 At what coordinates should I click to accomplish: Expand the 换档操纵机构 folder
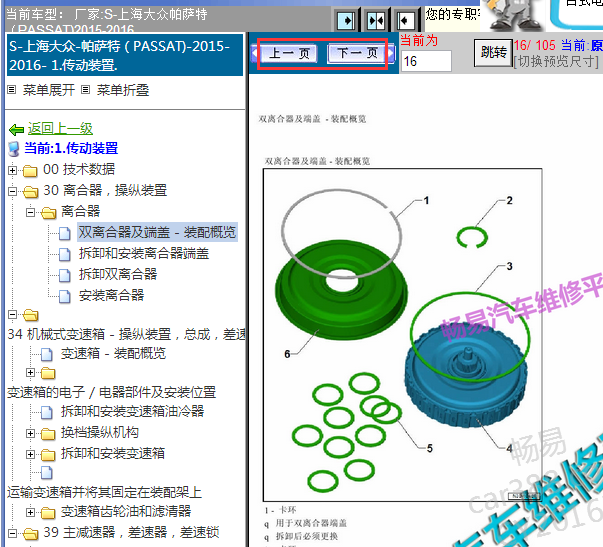pos(31,434)
